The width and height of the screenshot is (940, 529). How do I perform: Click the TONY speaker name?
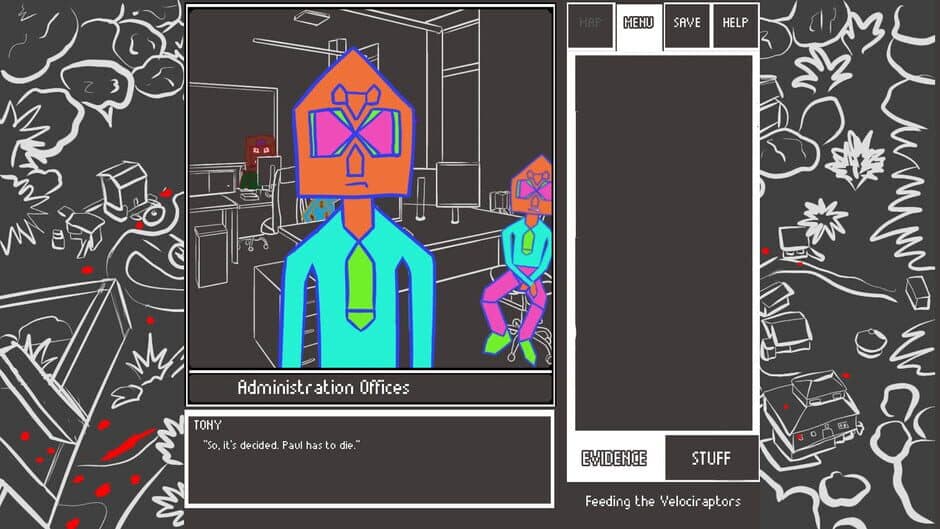coord(208,425)
